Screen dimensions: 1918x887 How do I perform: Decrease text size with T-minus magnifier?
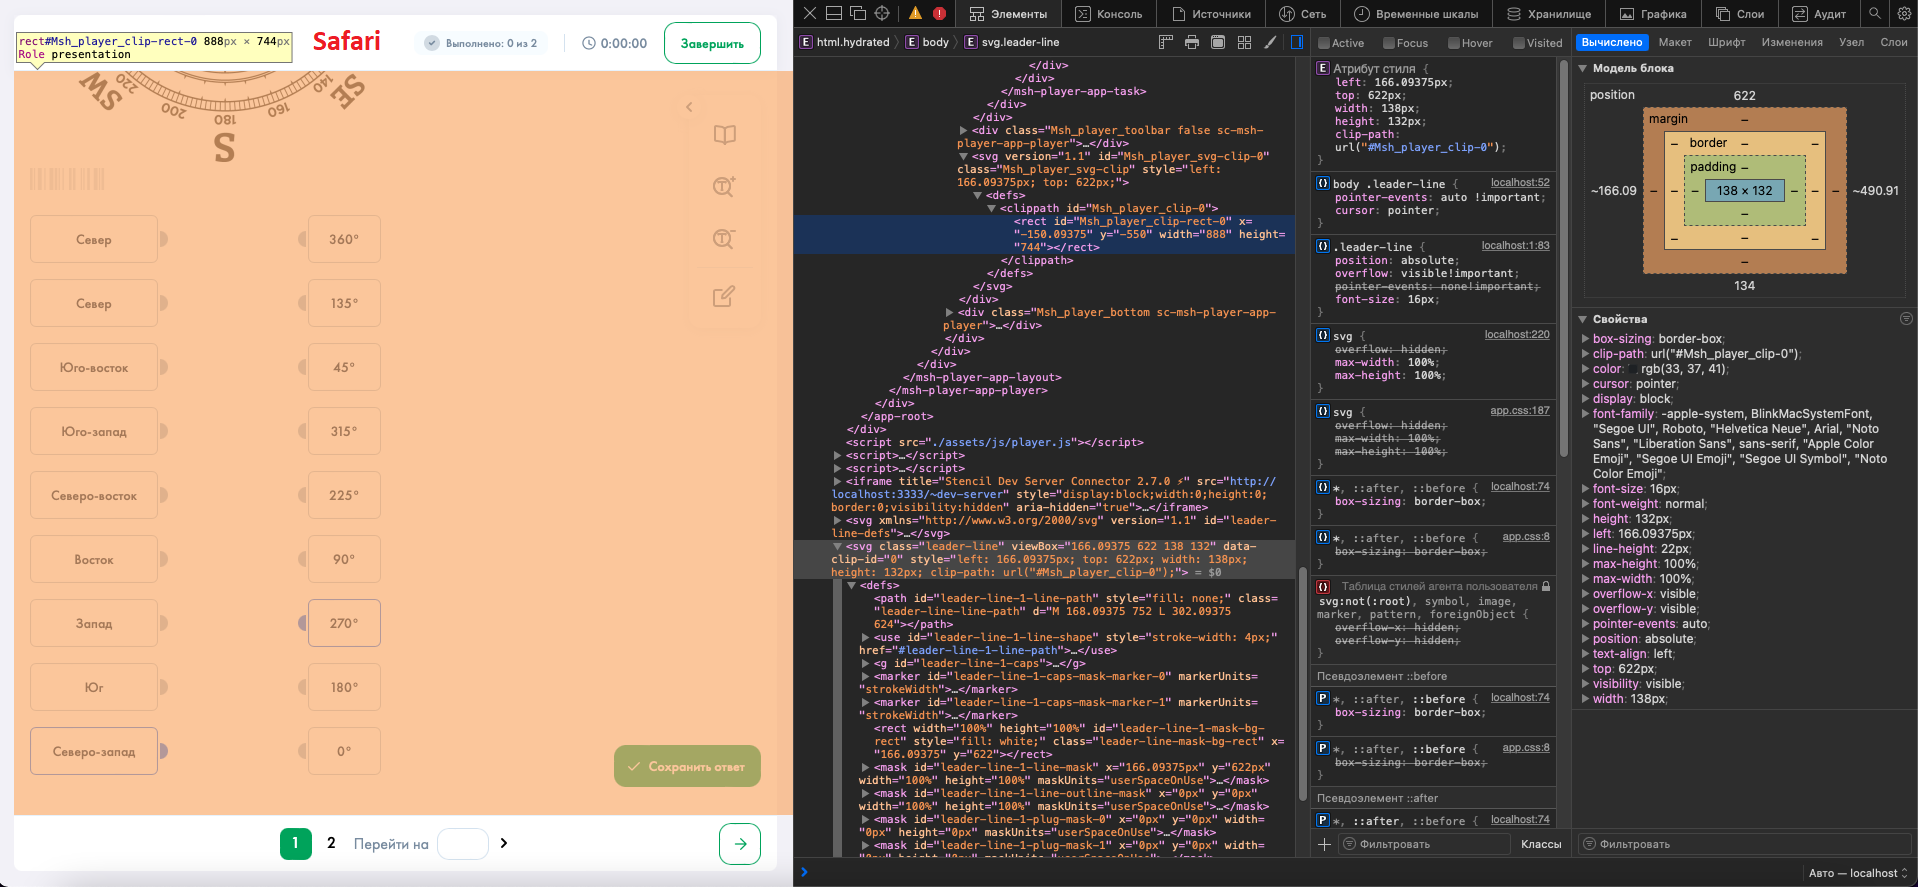[x=724, y=239]
